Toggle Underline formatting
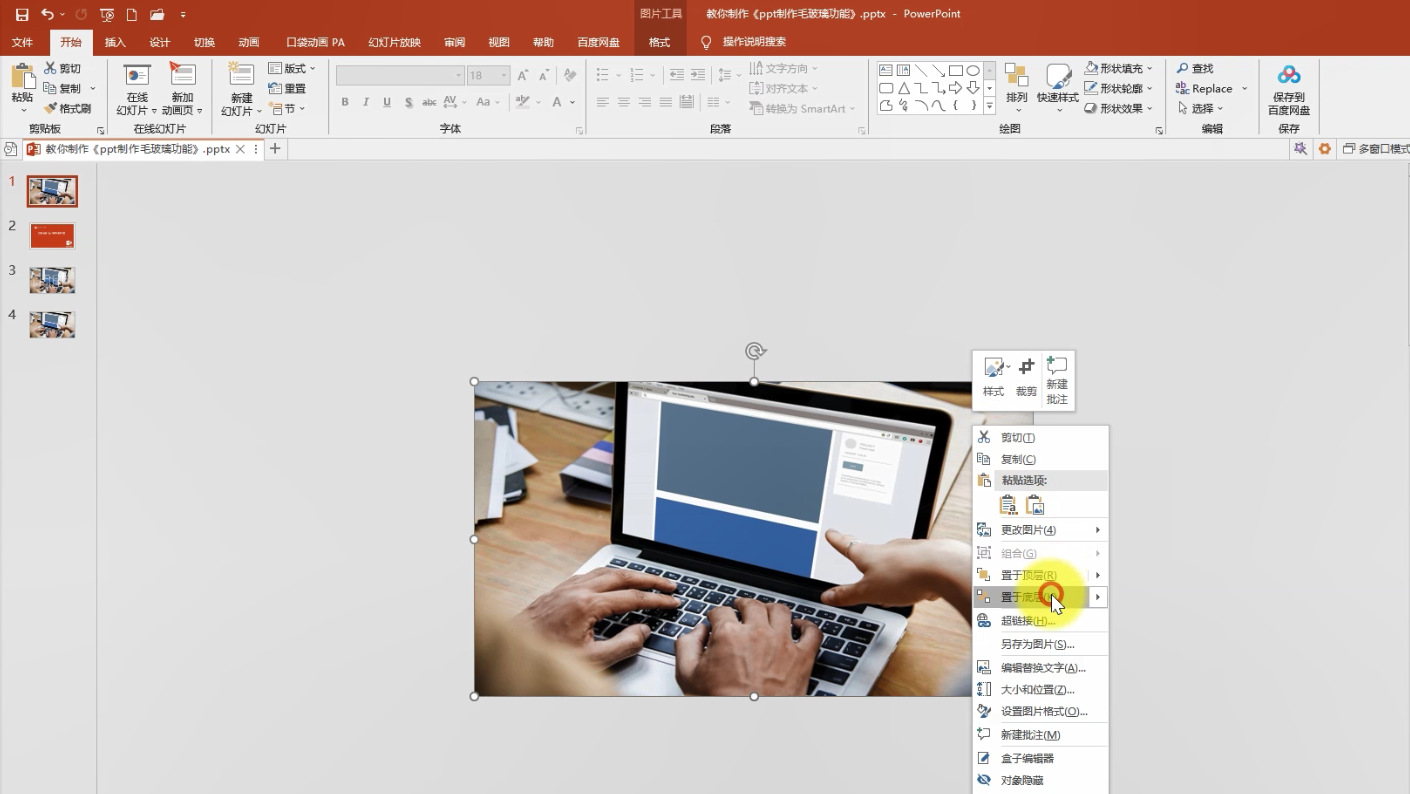 pos(387,102)
